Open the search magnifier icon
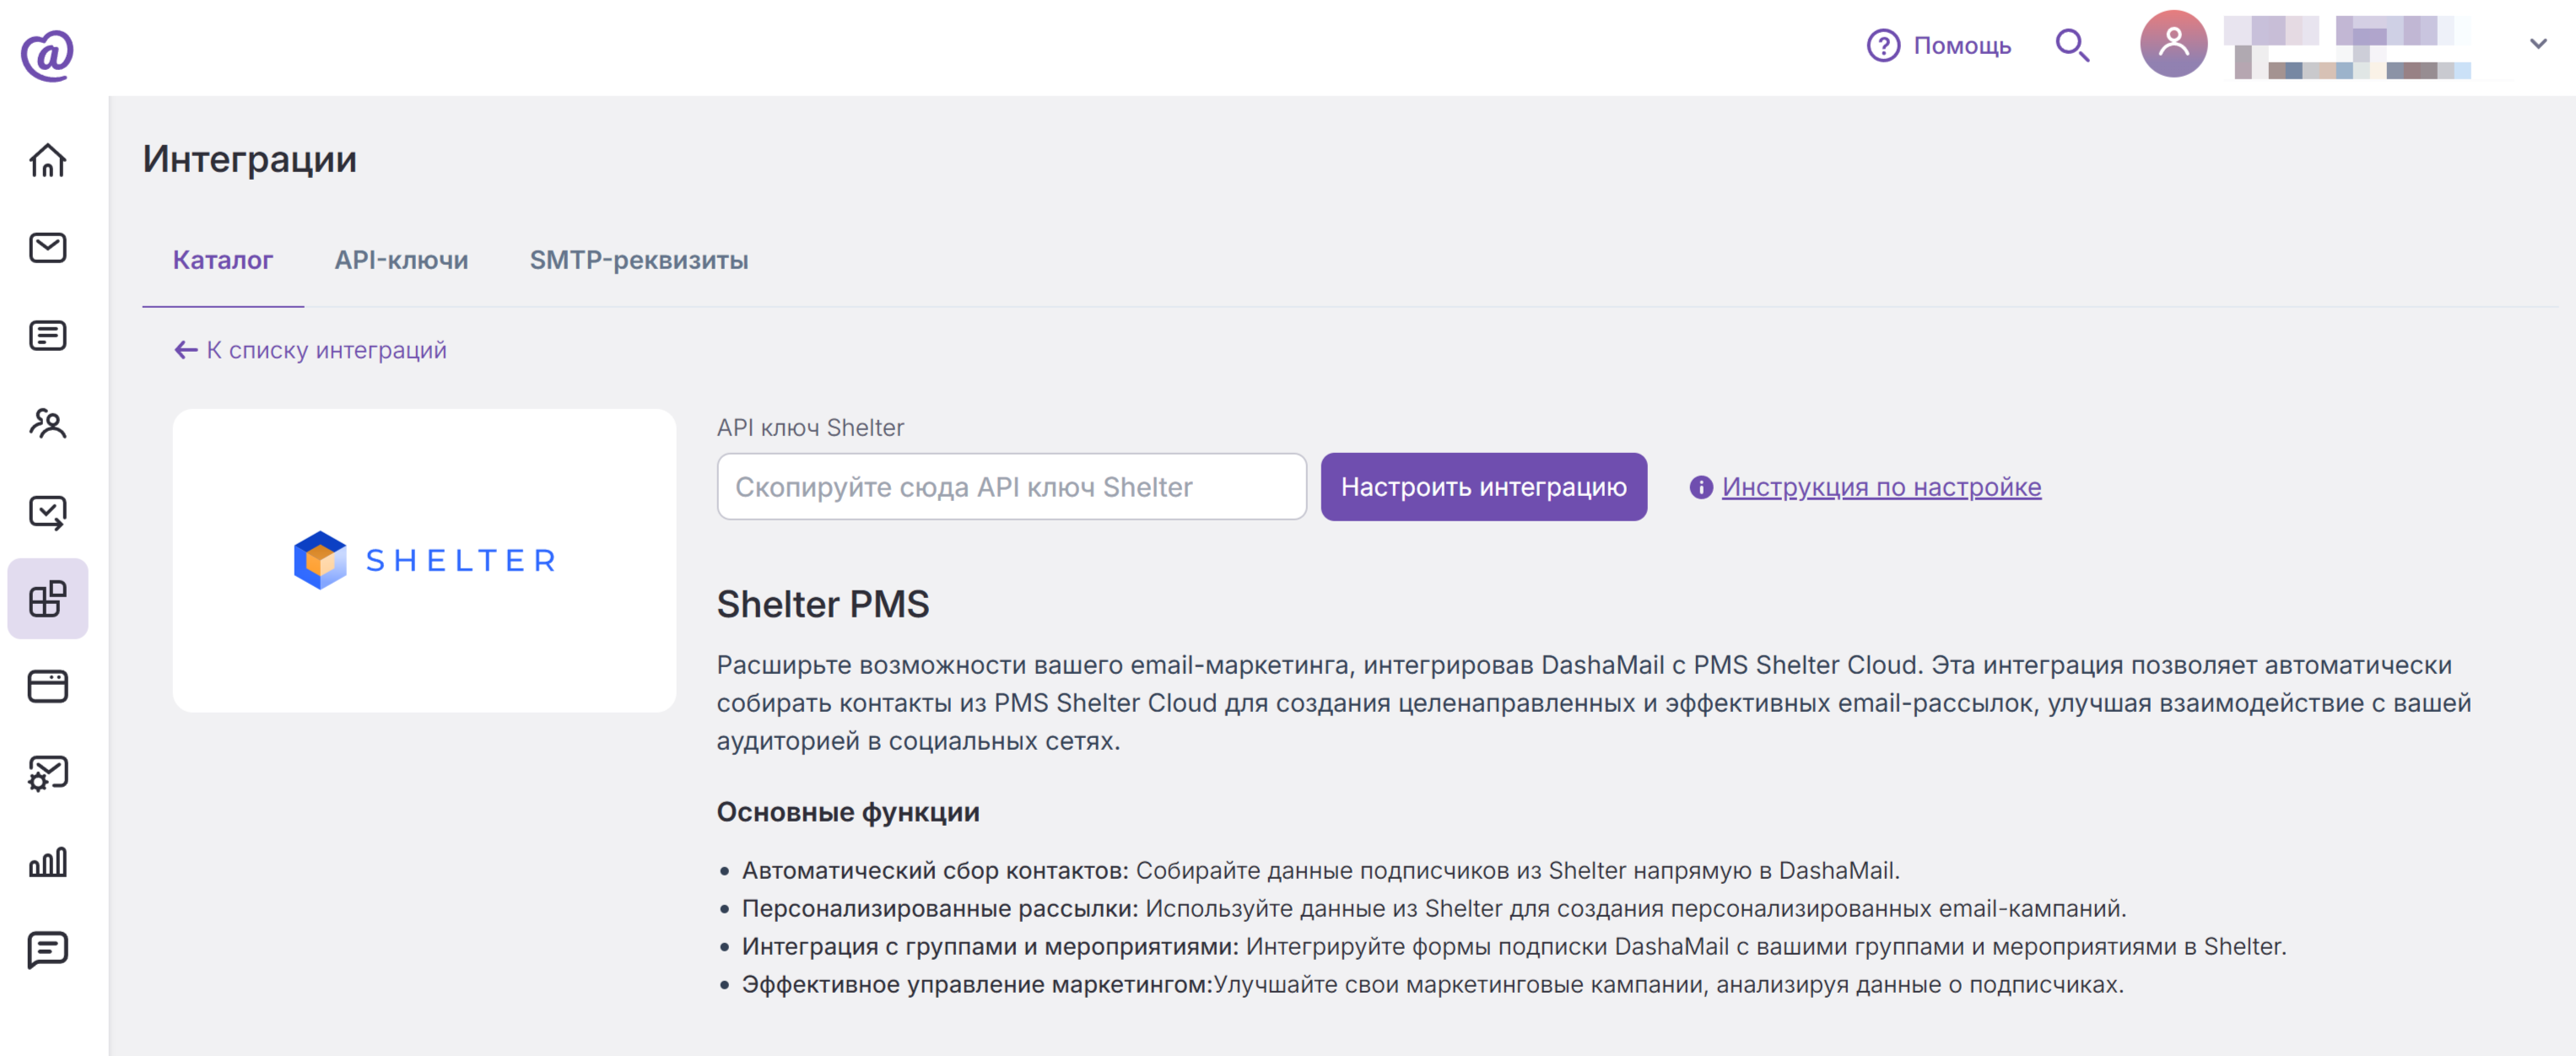 coord(2072,45)
